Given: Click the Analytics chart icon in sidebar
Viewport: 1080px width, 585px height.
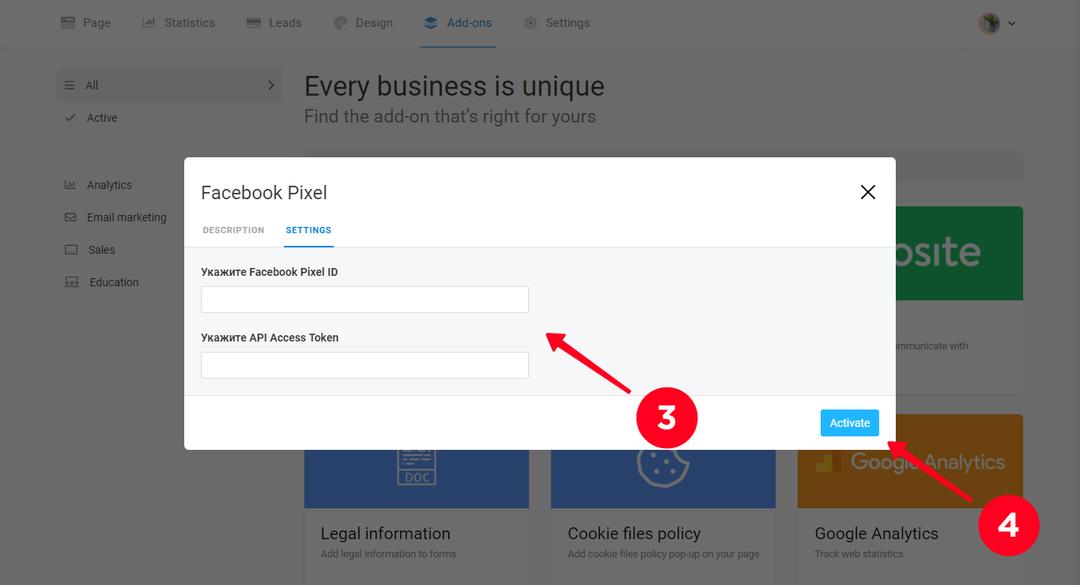Looking at the screenshot, I should pyautogui.click(x=70, y=185).
